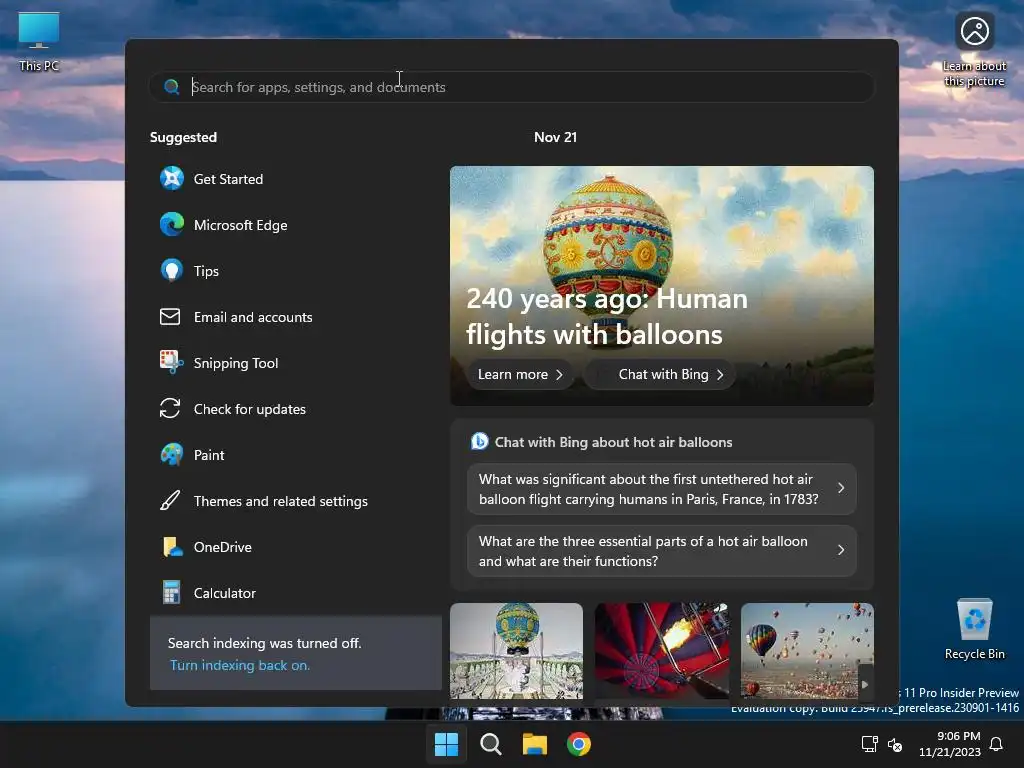Open the This PC desktop icon
This screenshot has height=768, width=1024.
pos(39,42)
